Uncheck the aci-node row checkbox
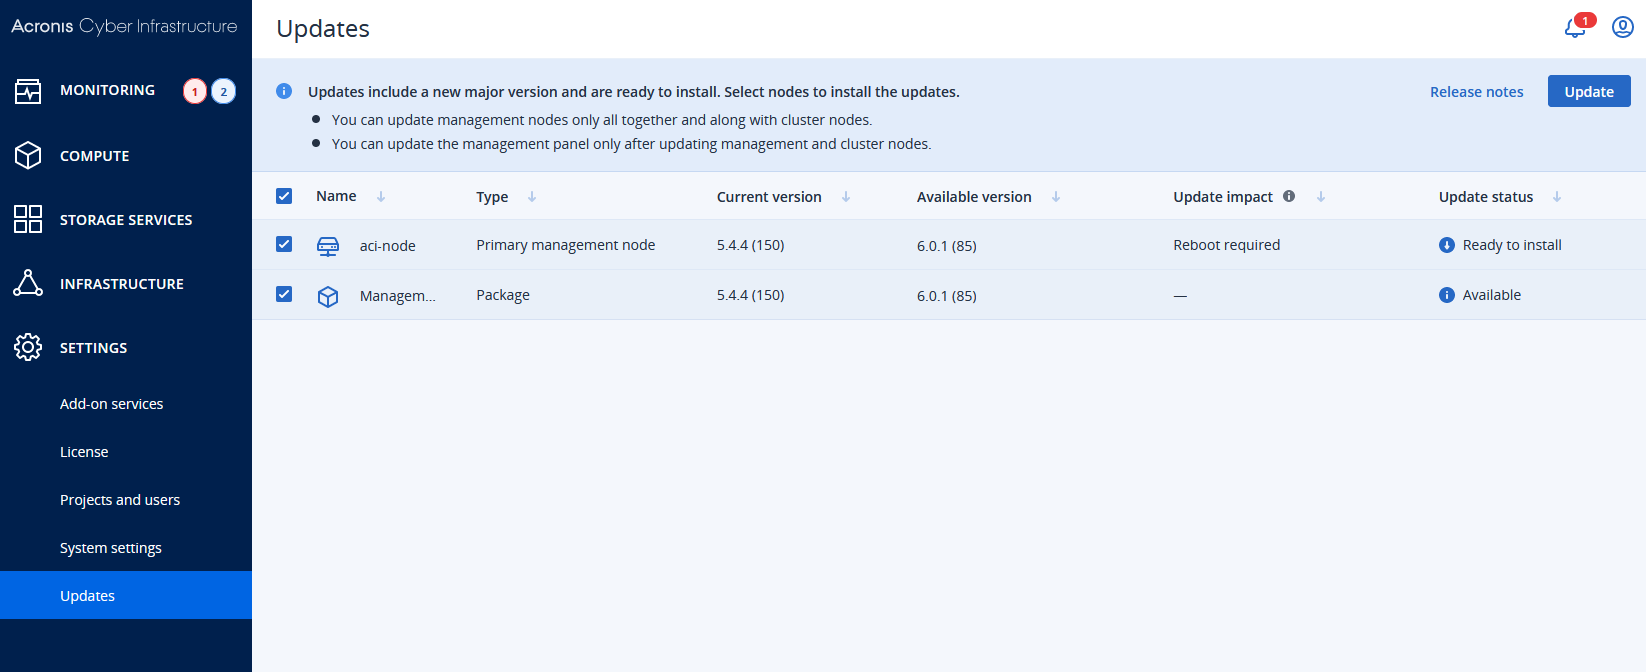The image size is (1646, 672). [284, 244]
